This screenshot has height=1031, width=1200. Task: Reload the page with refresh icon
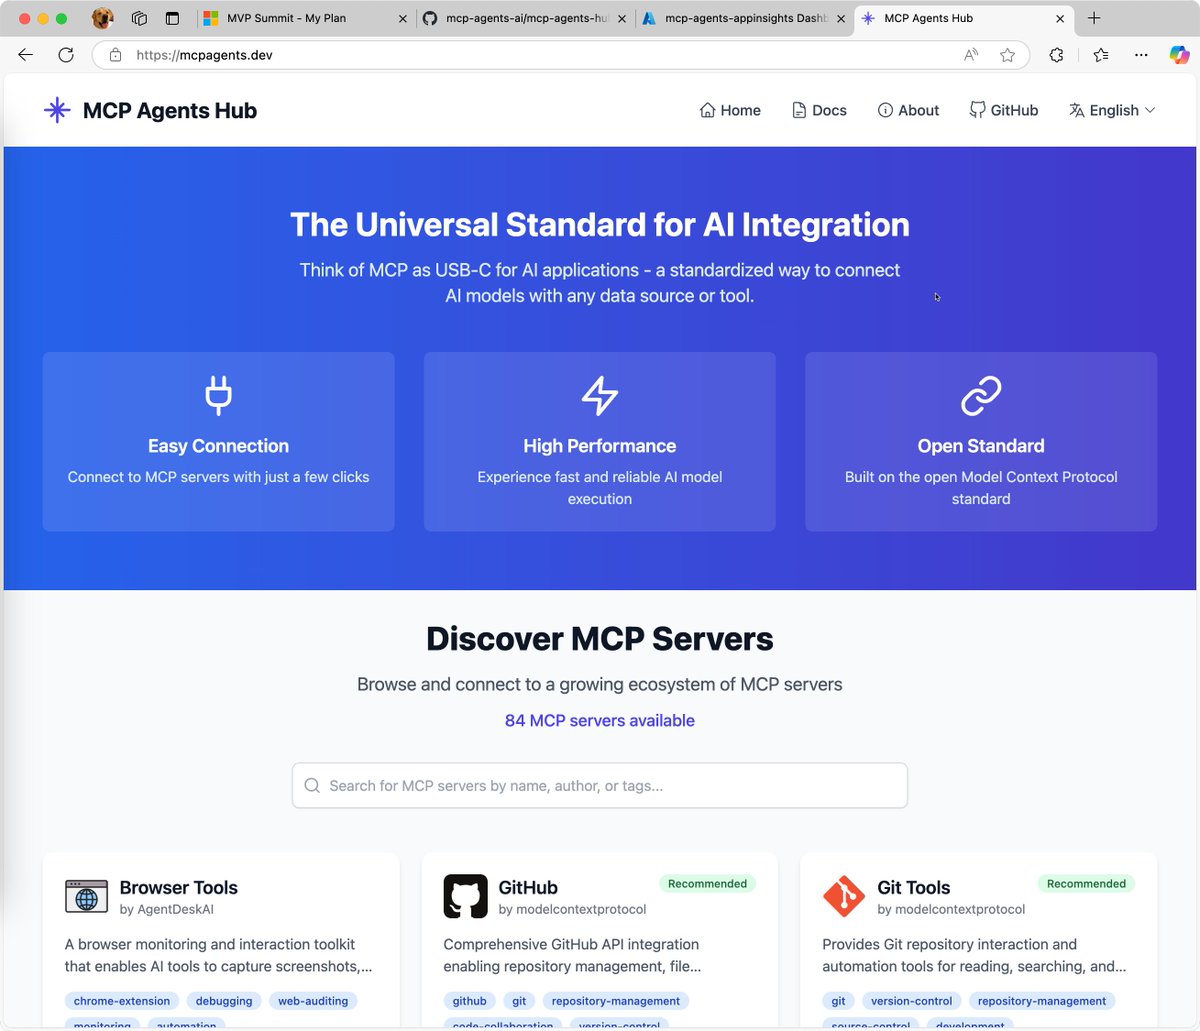tap(66, 55)
